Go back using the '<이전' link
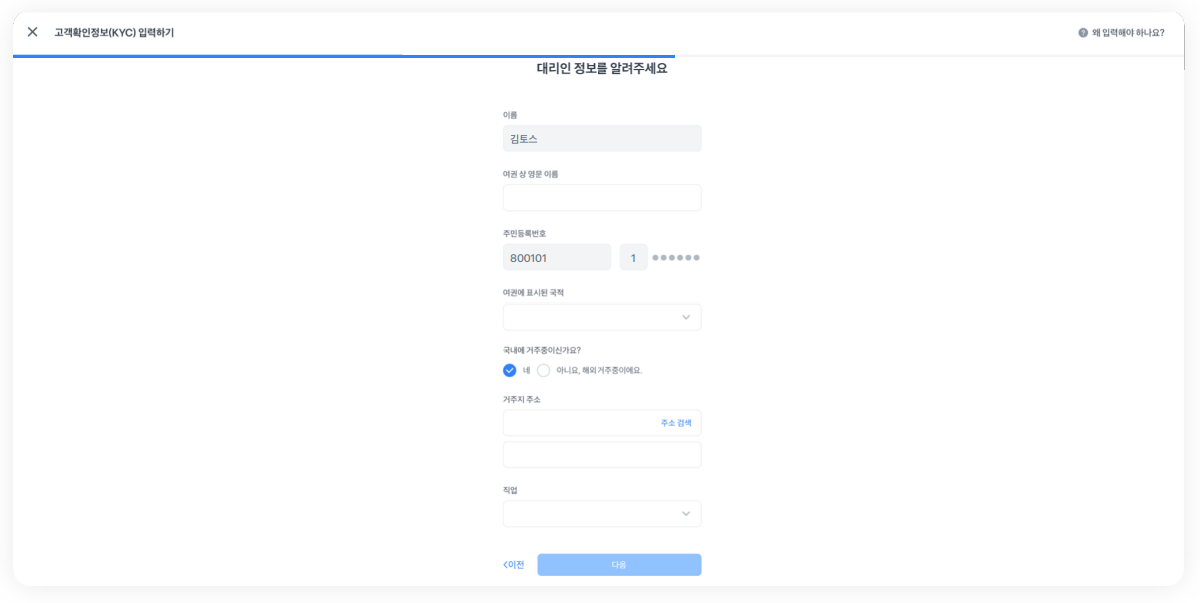Image resolution: width=1200 pixels, height=603 pixels. (x=514, y=565)
